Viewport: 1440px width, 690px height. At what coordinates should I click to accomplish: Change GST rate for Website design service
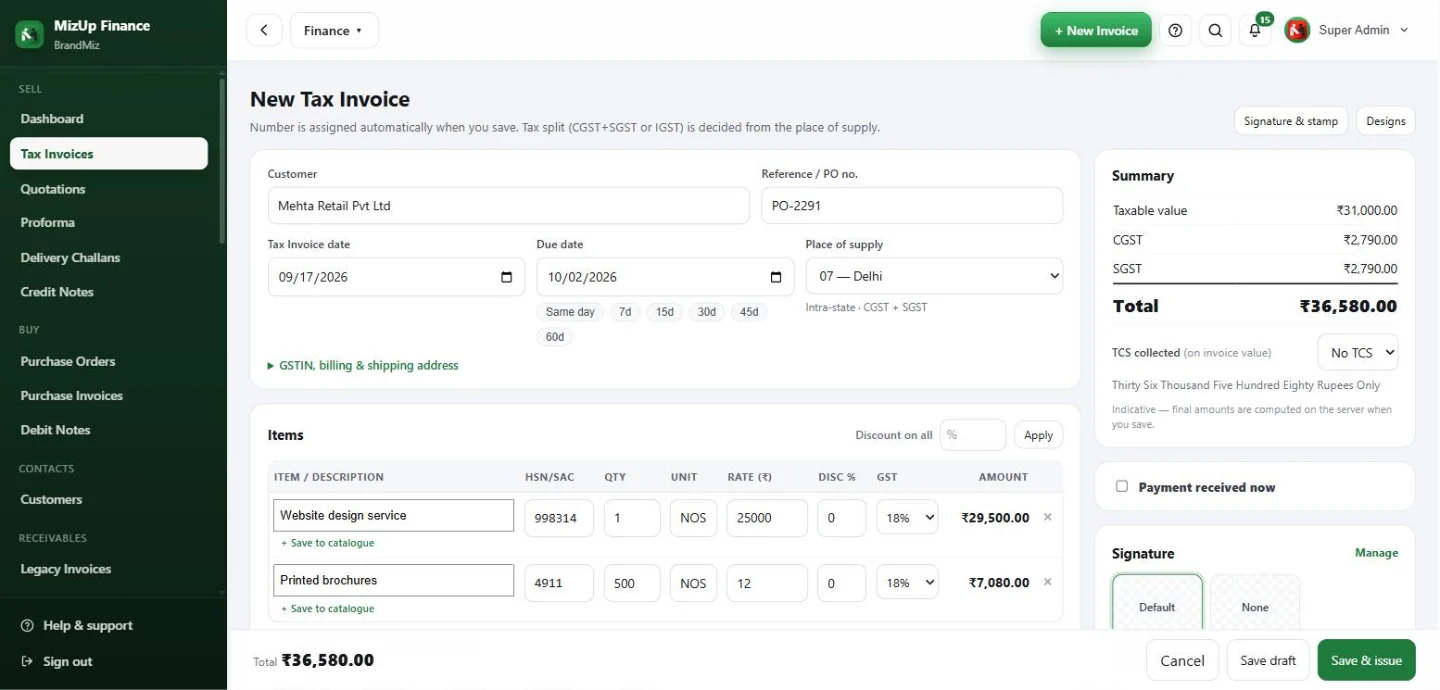[x=907, y=517]
